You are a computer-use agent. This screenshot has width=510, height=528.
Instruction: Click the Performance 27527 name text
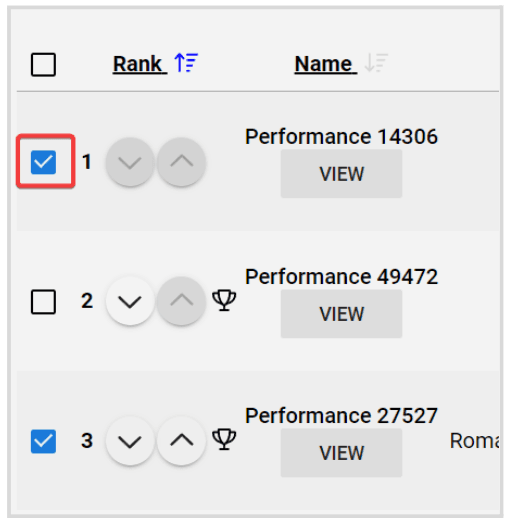point(341,416)
